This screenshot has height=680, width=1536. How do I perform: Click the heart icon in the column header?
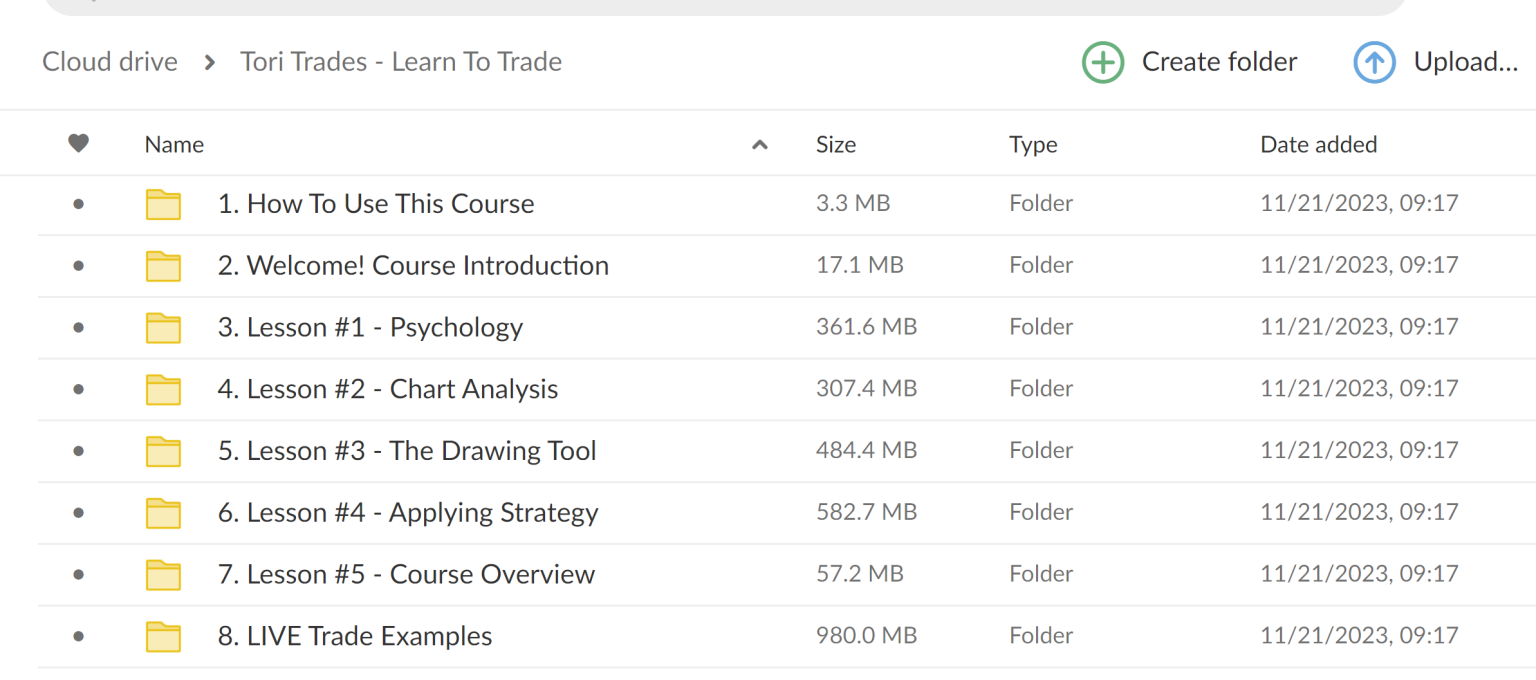pos(78,143)
